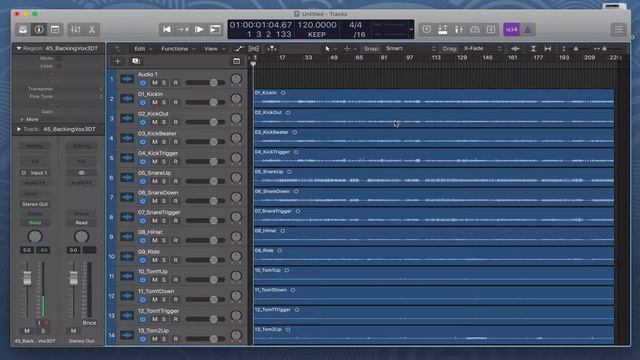Open the View menu in Tracks area
This screenshot has height=360, width=640.
pyautogui.click(x=214, y=49)
